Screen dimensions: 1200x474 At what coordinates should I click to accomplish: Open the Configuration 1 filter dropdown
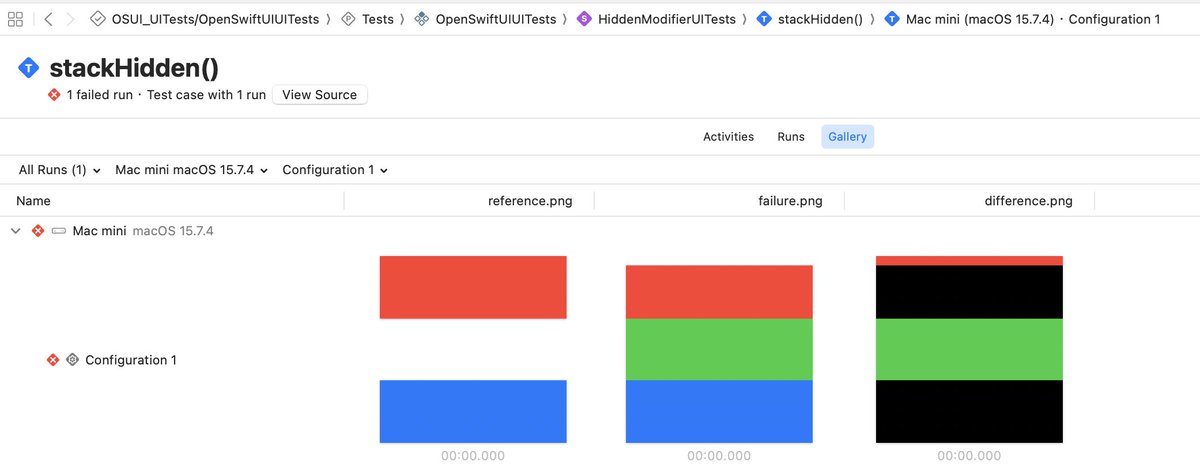(x=335, y=170)
